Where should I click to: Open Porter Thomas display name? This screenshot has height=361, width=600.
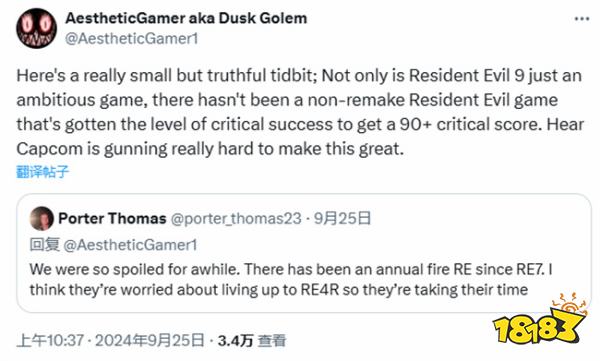pos(112,218)
